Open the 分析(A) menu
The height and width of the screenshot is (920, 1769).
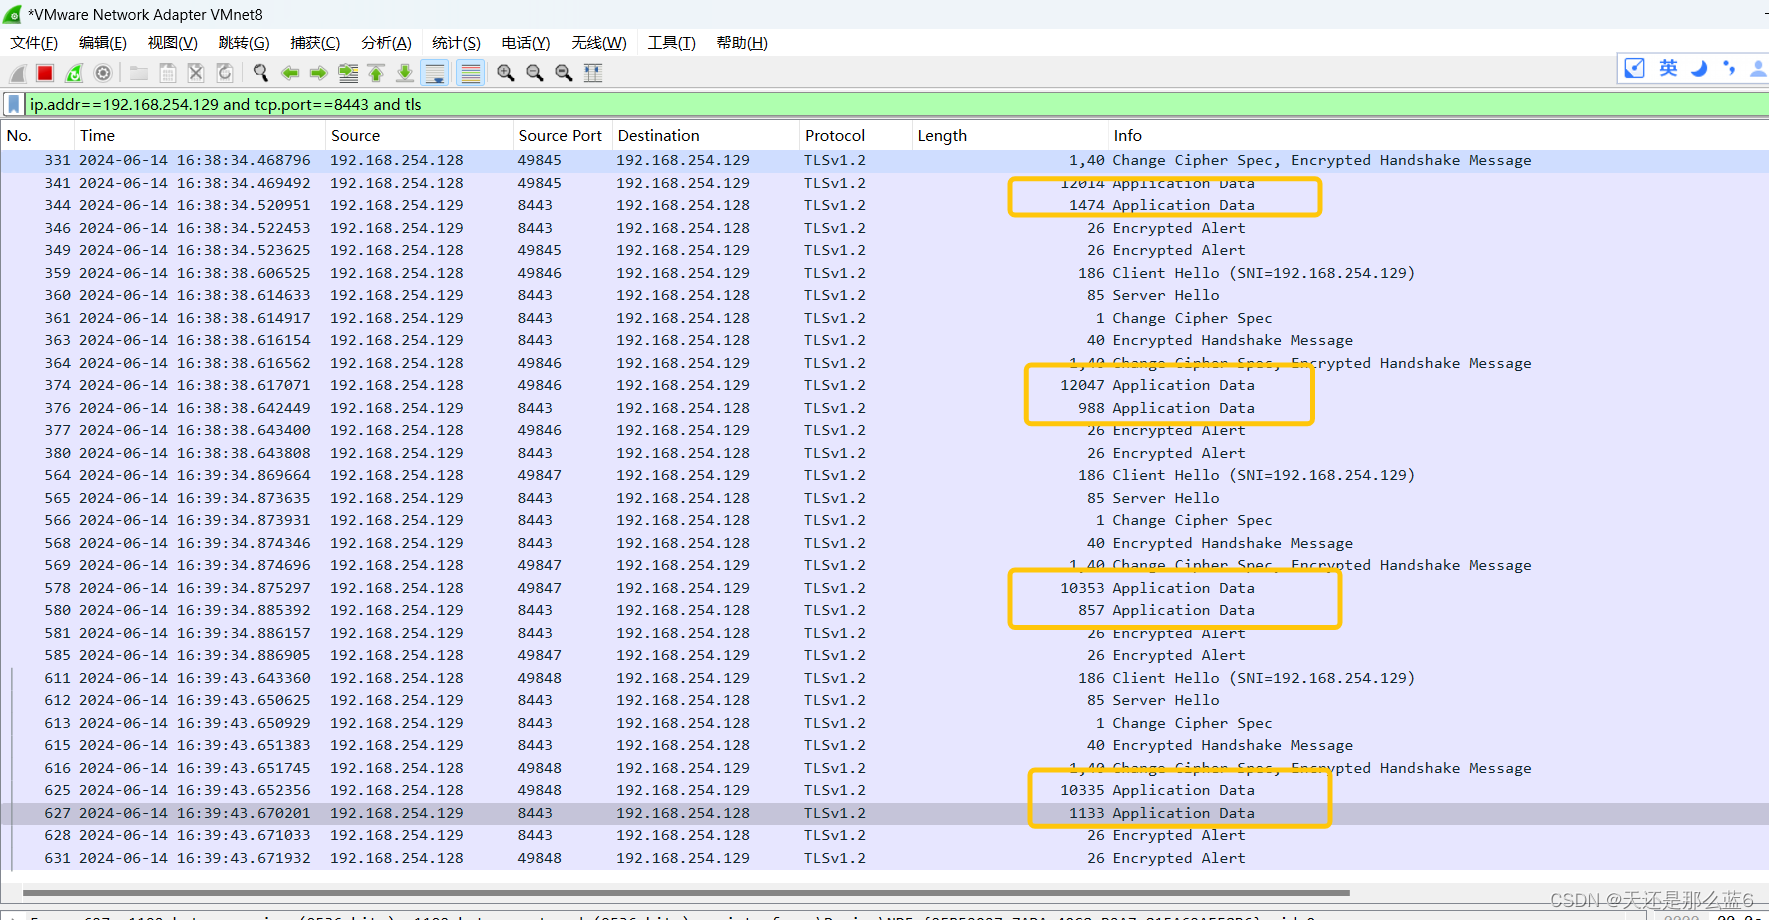[386, 42]
